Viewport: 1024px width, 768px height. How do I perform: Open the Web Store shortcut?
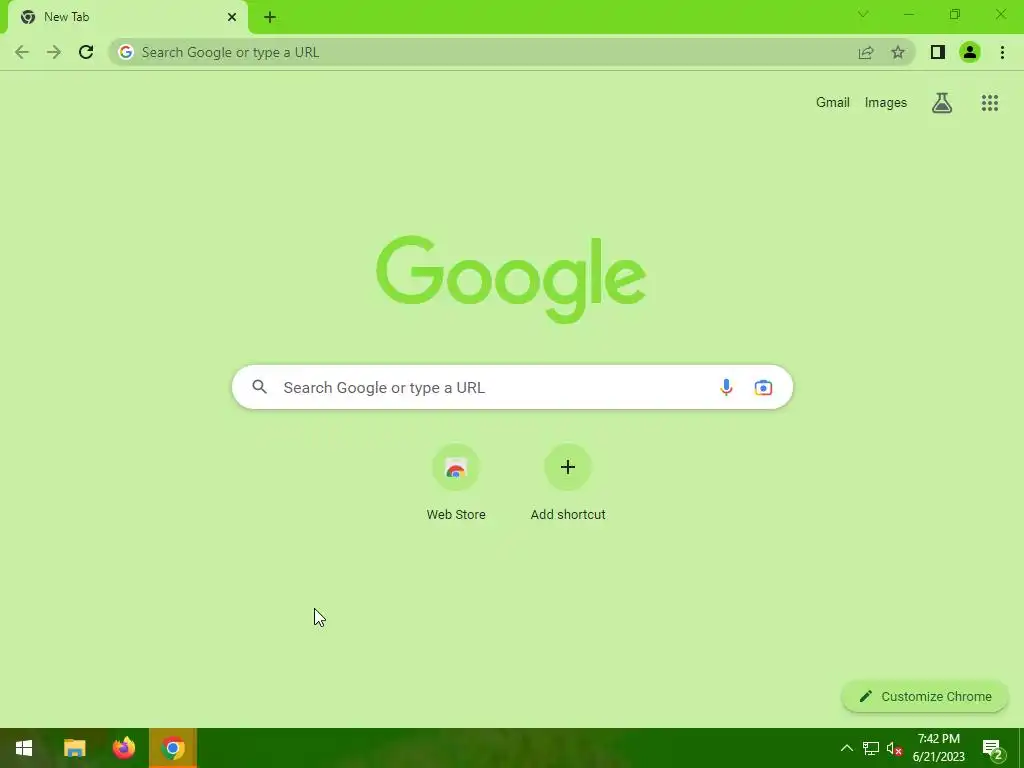coord(456,483)
